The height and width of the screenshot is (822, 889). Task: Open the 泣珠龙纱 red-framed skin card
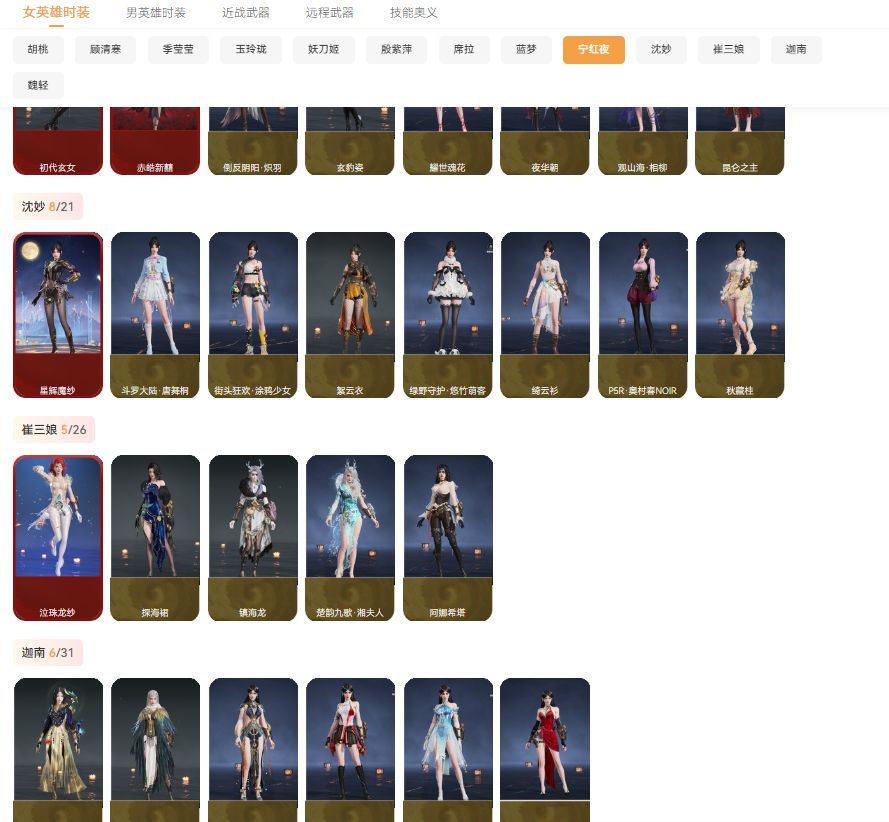(x=58, y=538)
